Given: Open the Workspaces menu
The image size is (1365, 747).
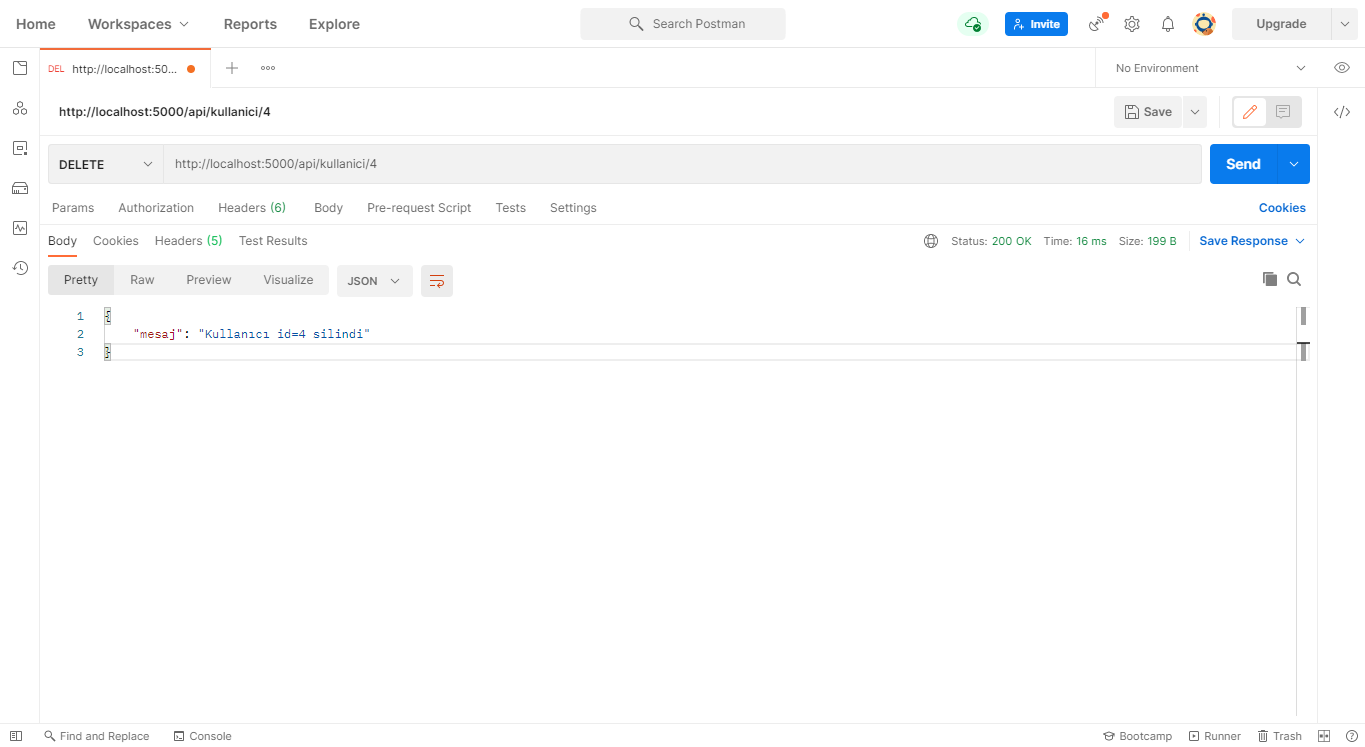Looking at the screenshot, I should point(138,24).
